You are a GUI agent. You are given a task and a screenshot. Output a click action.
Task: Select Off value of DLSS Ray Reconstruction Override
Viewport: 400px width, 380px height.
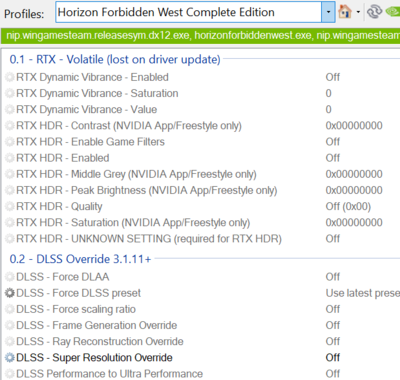coord(333,342)
